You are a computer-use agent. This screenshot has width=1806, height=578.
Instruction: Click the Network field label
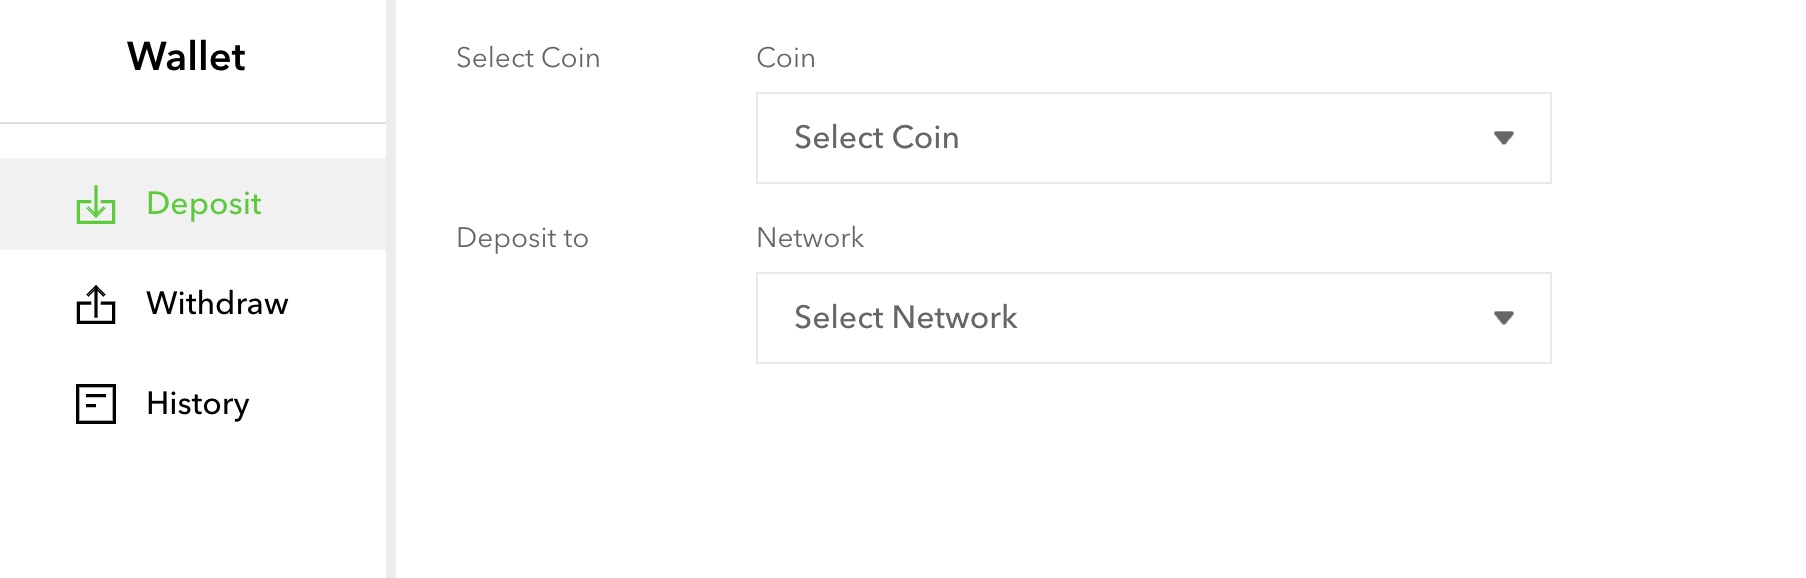[810, 238]
